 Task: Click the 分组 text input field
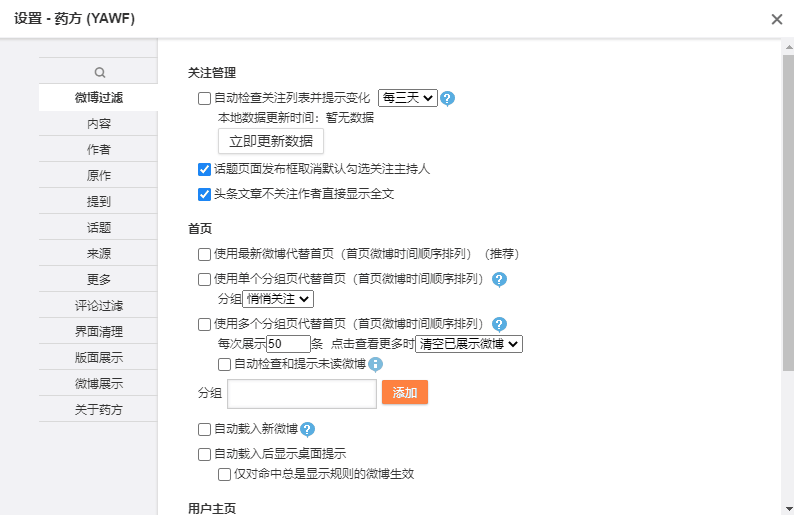(x=302, y=393)
